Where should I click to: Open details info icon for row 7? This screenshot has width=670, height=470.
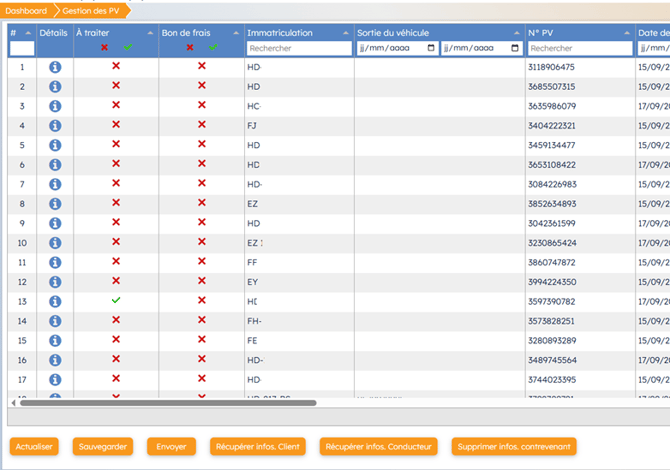[x=55, y=185]
